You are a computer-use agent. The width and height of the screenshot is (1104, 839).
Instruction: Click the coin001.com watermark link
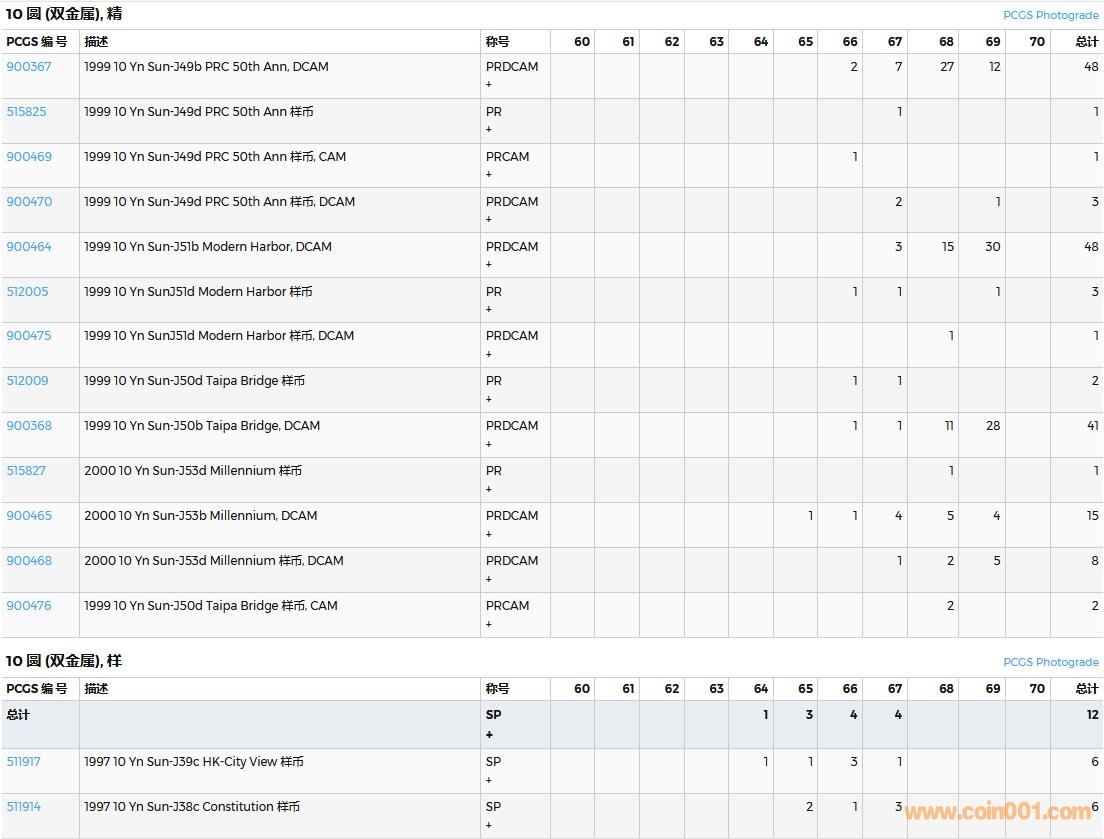click(998, 812)
